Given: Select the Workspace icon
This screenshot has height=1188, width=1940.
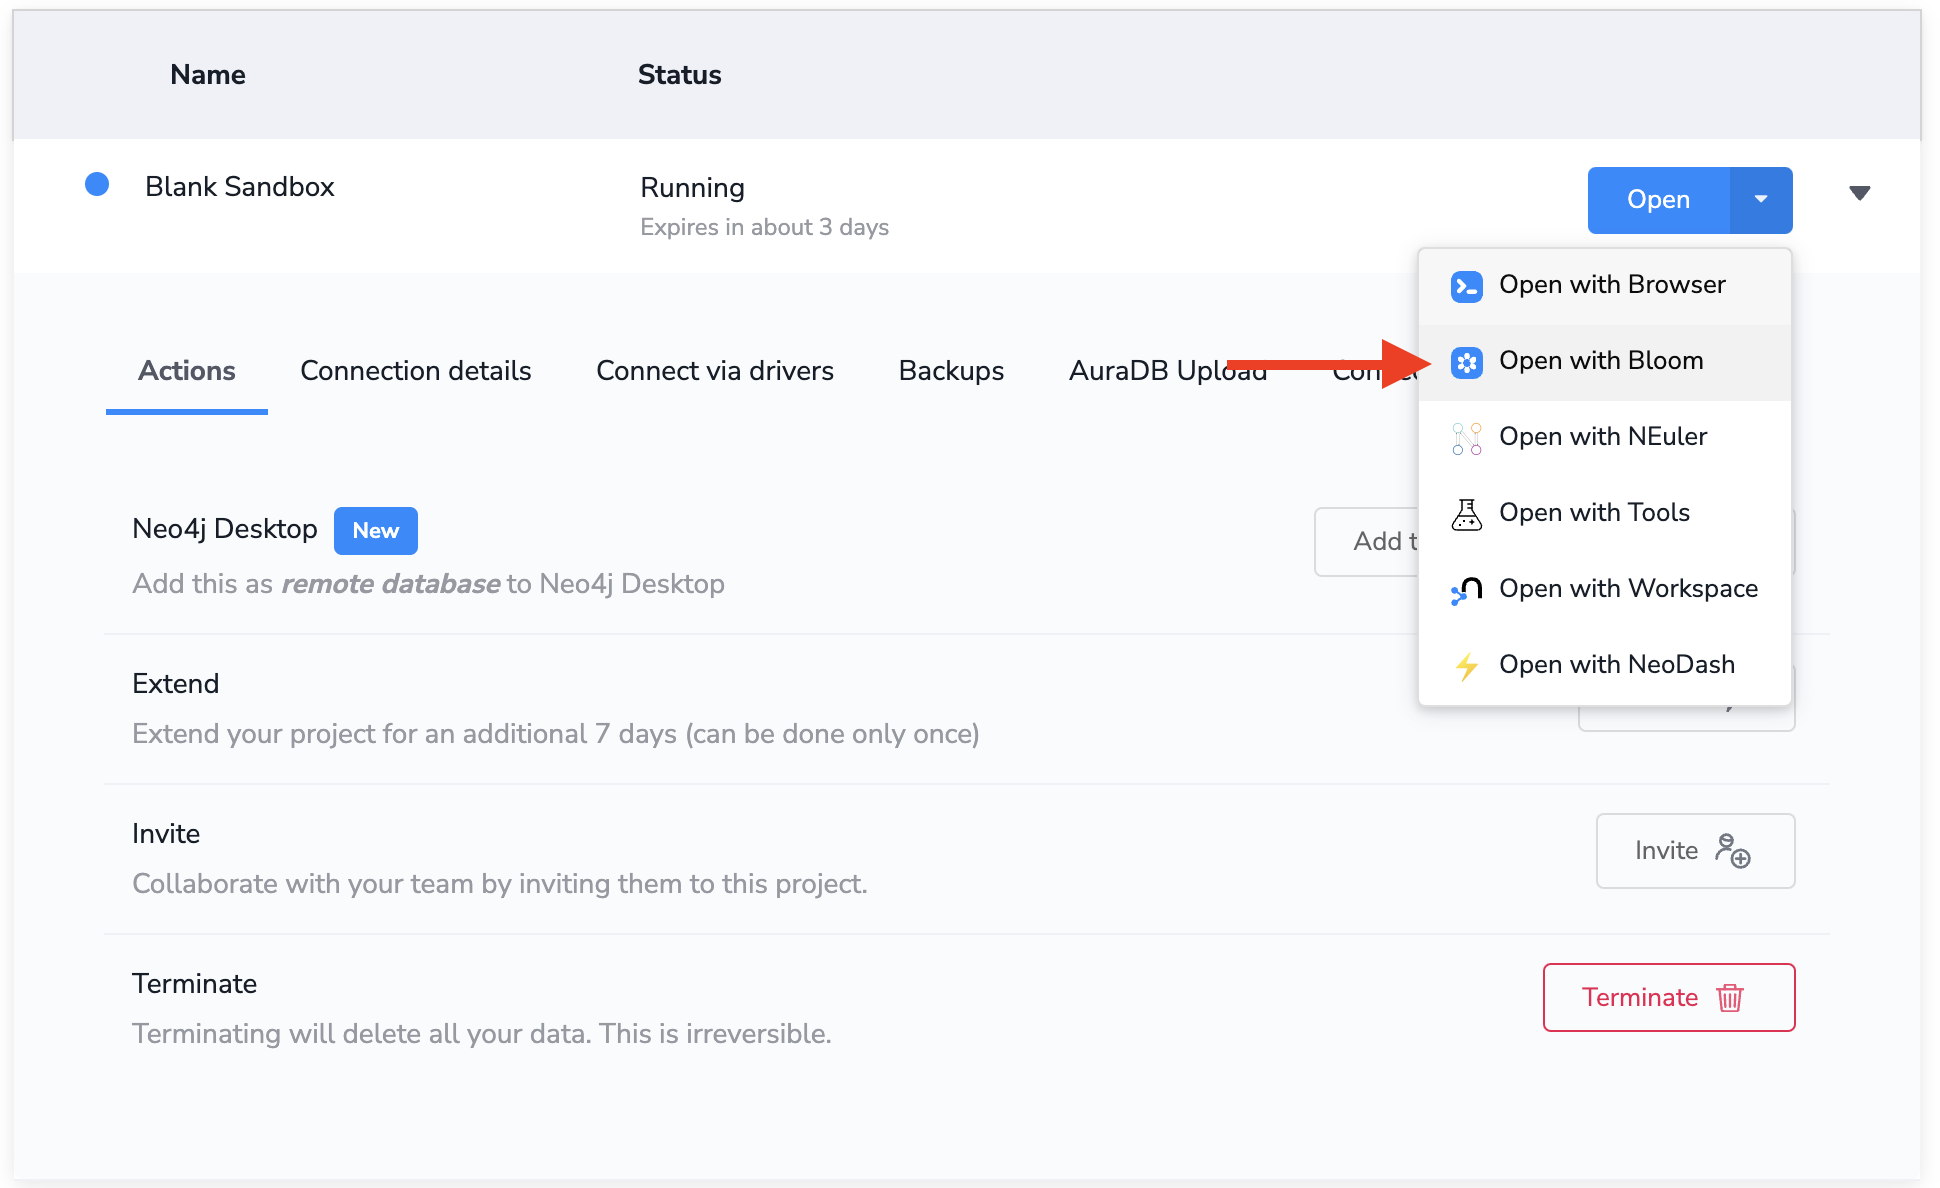Looking at the screenshot, I should coord(1465,590).
